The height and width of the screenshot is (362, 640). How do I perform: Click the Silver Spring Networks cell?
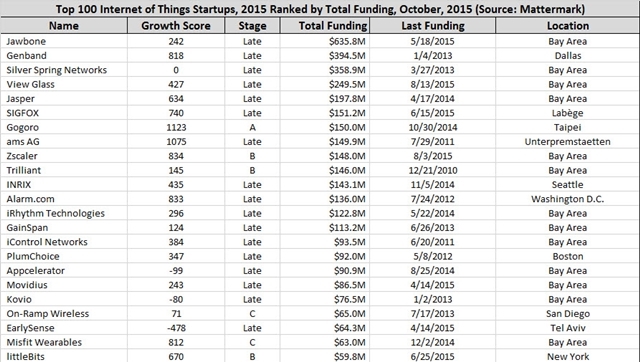tap(64, 70)
